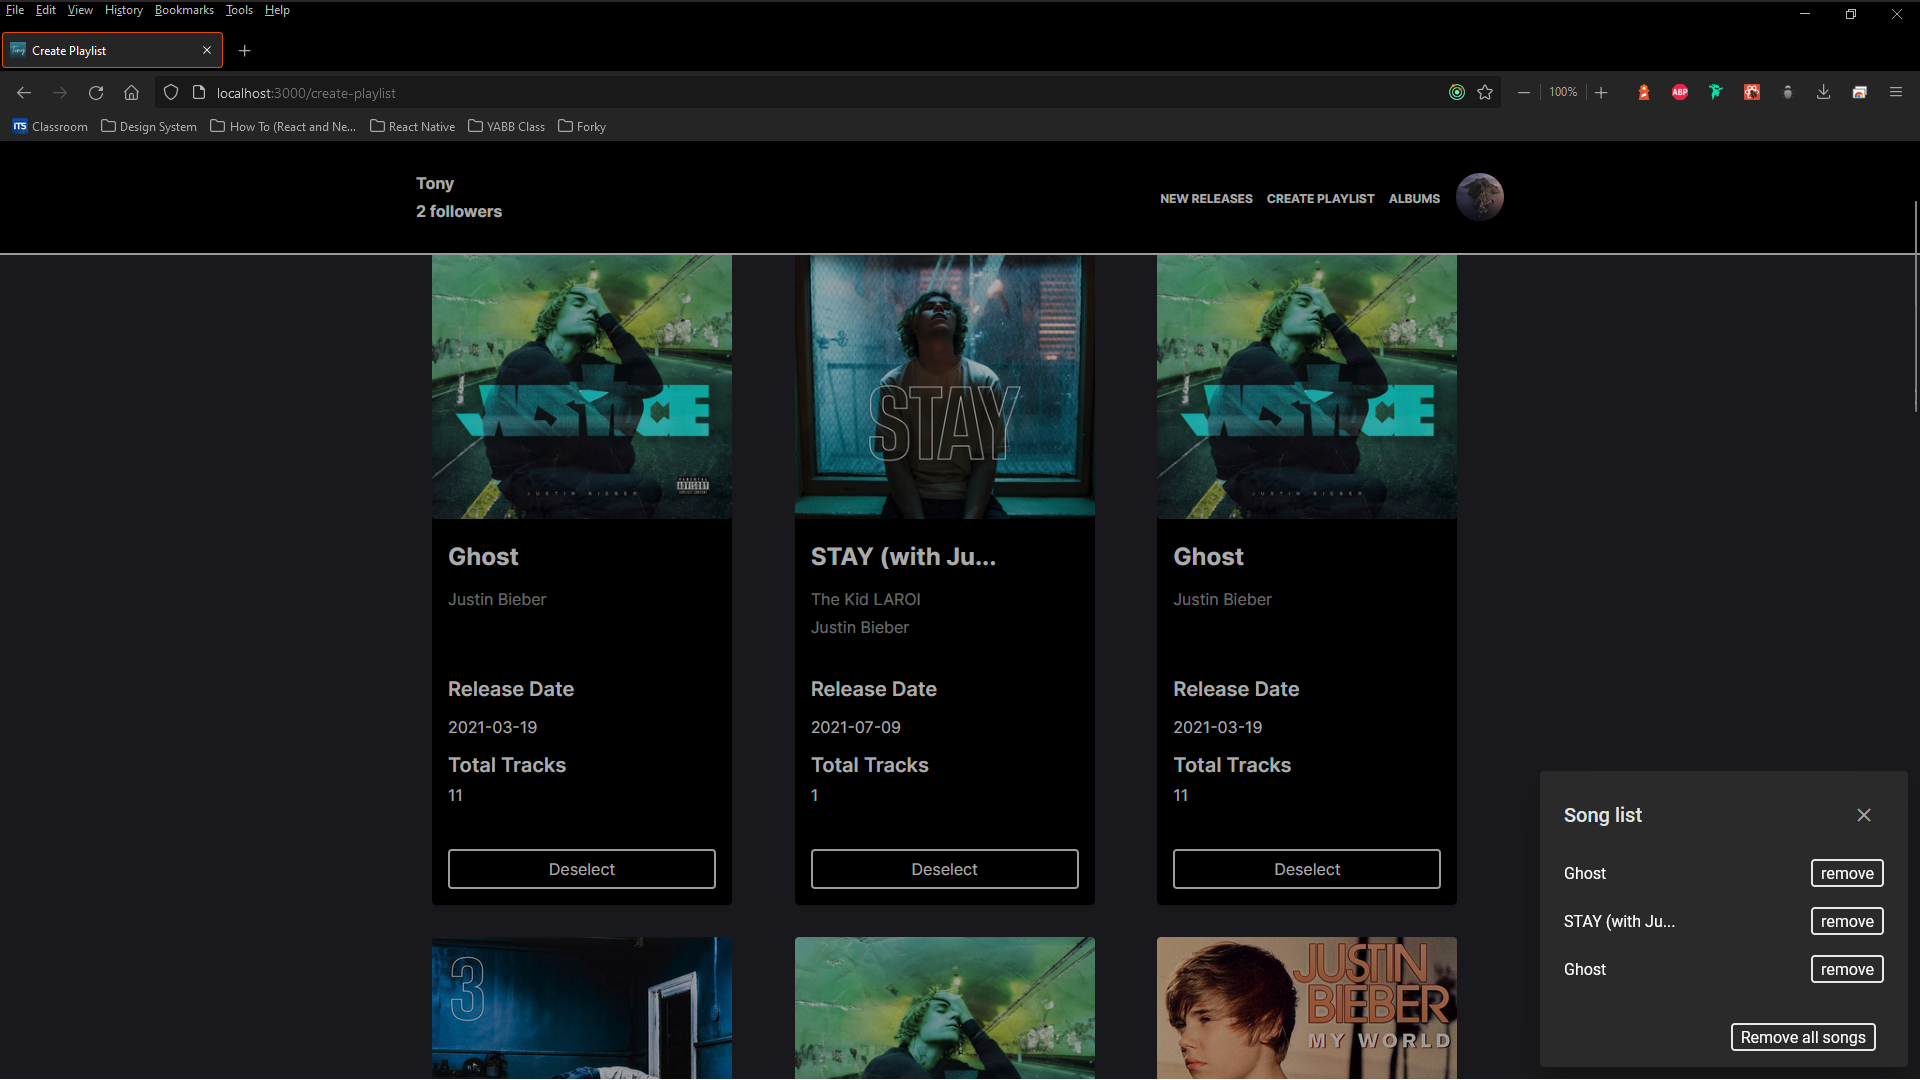Open the downloads arrow icon
This screenshot has height=1080, width=1920.
pyautogui.click(x=1823, y=92)
